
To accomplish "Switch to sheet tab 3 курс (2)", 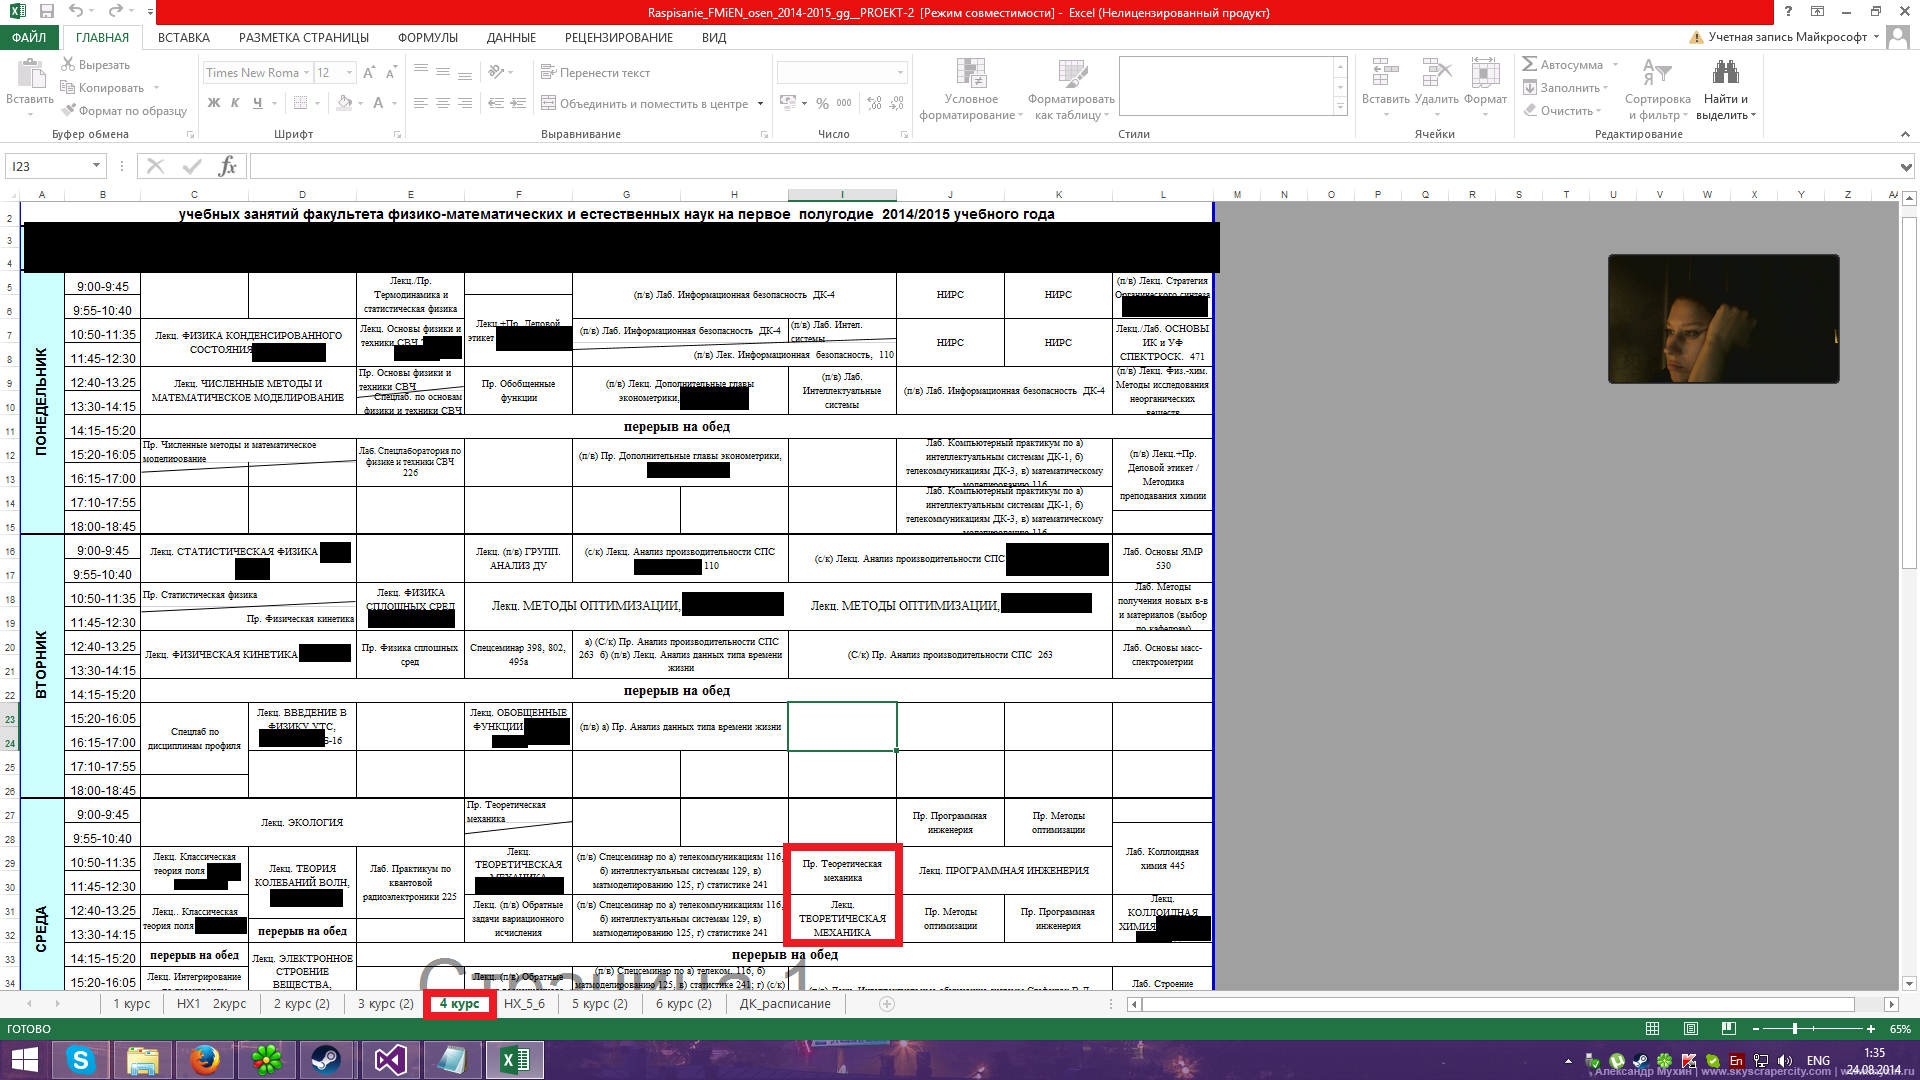I will tap(385, 1004).
